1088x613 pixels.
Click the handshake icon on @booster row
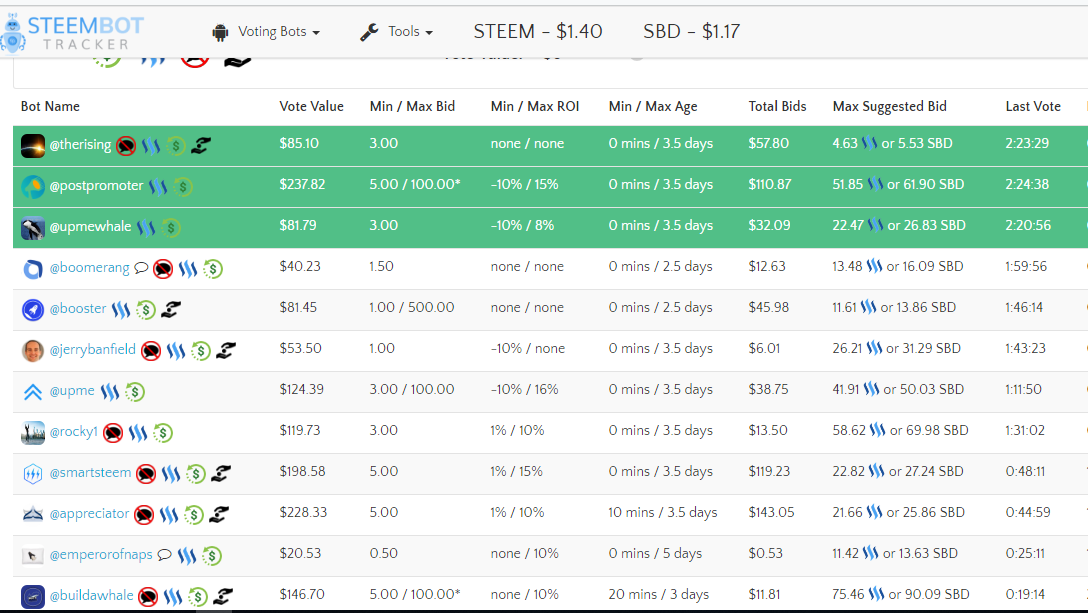[x=171, y=310]
